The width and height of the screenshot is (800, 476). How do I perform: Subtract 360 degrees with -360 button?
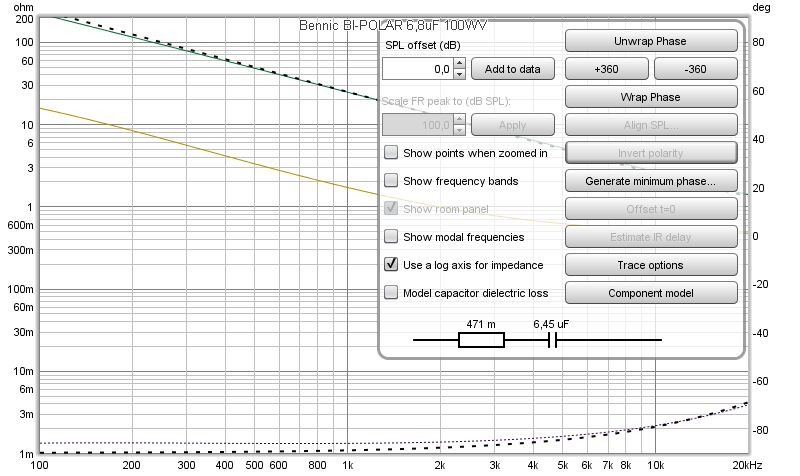[695, 69]
